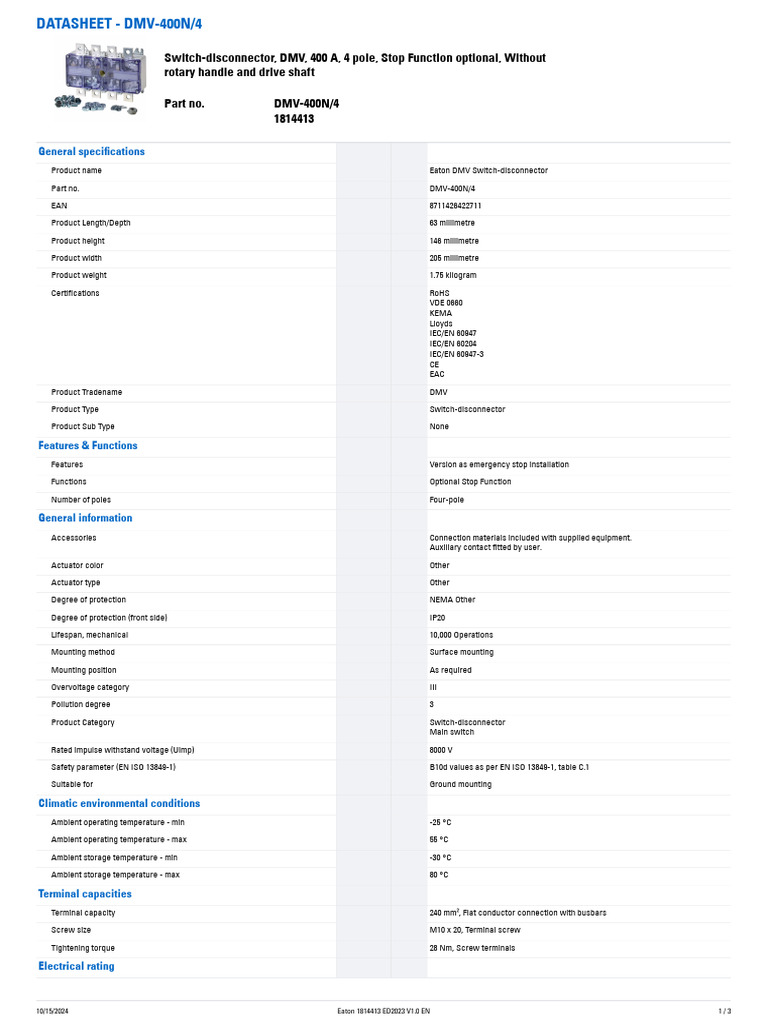
Task: Click the page number 1 / 3 footer
Action: tap(725, 1011)
